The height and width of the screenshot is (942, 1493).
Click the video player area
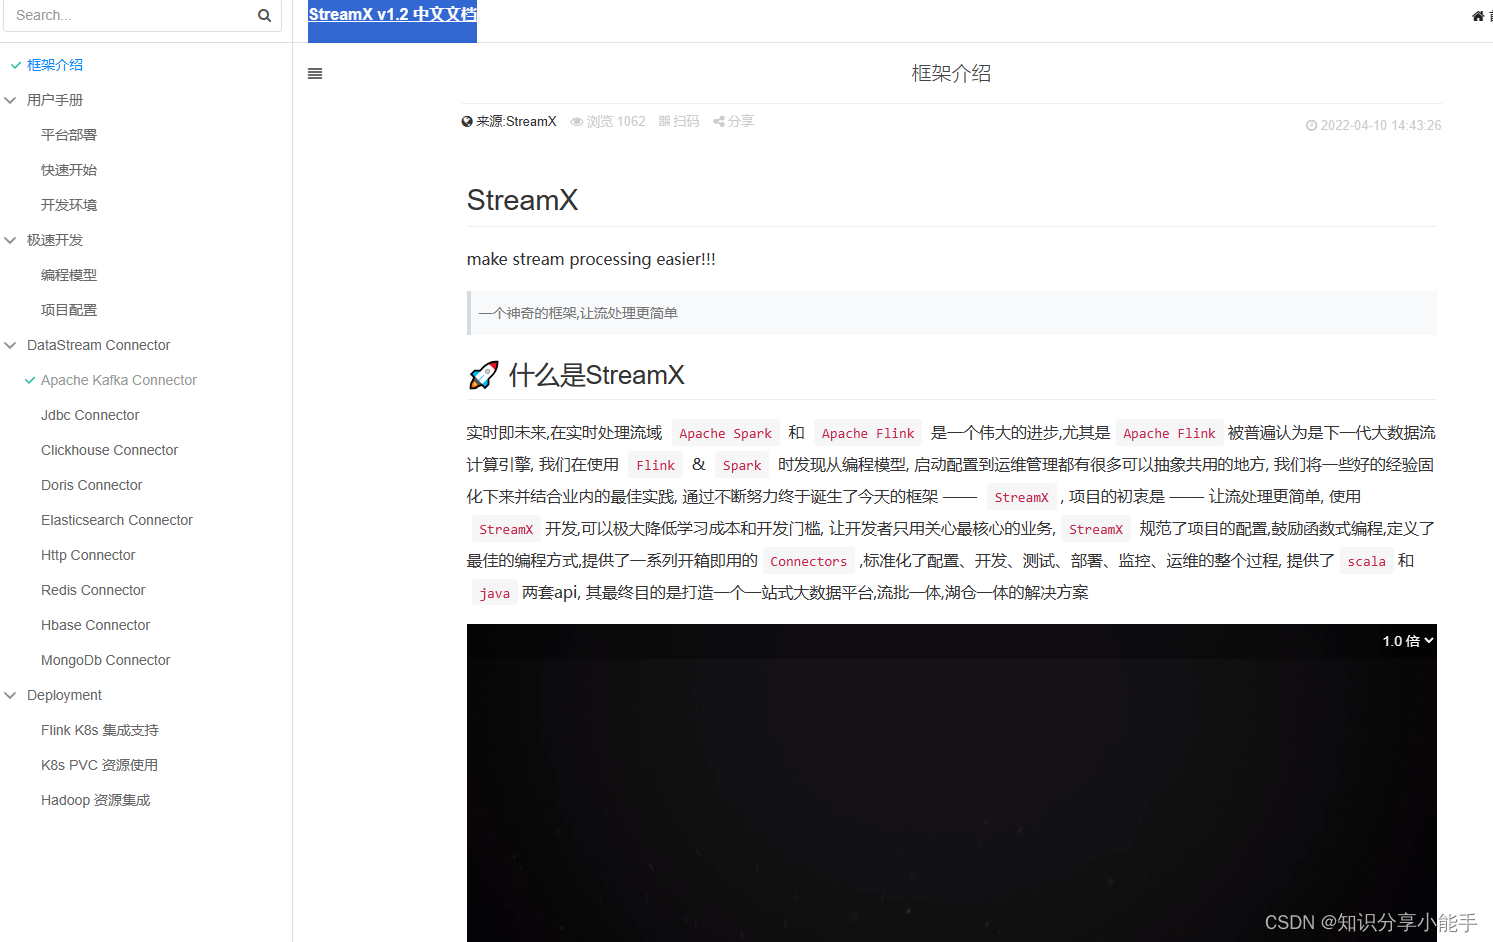click(951, 783)
